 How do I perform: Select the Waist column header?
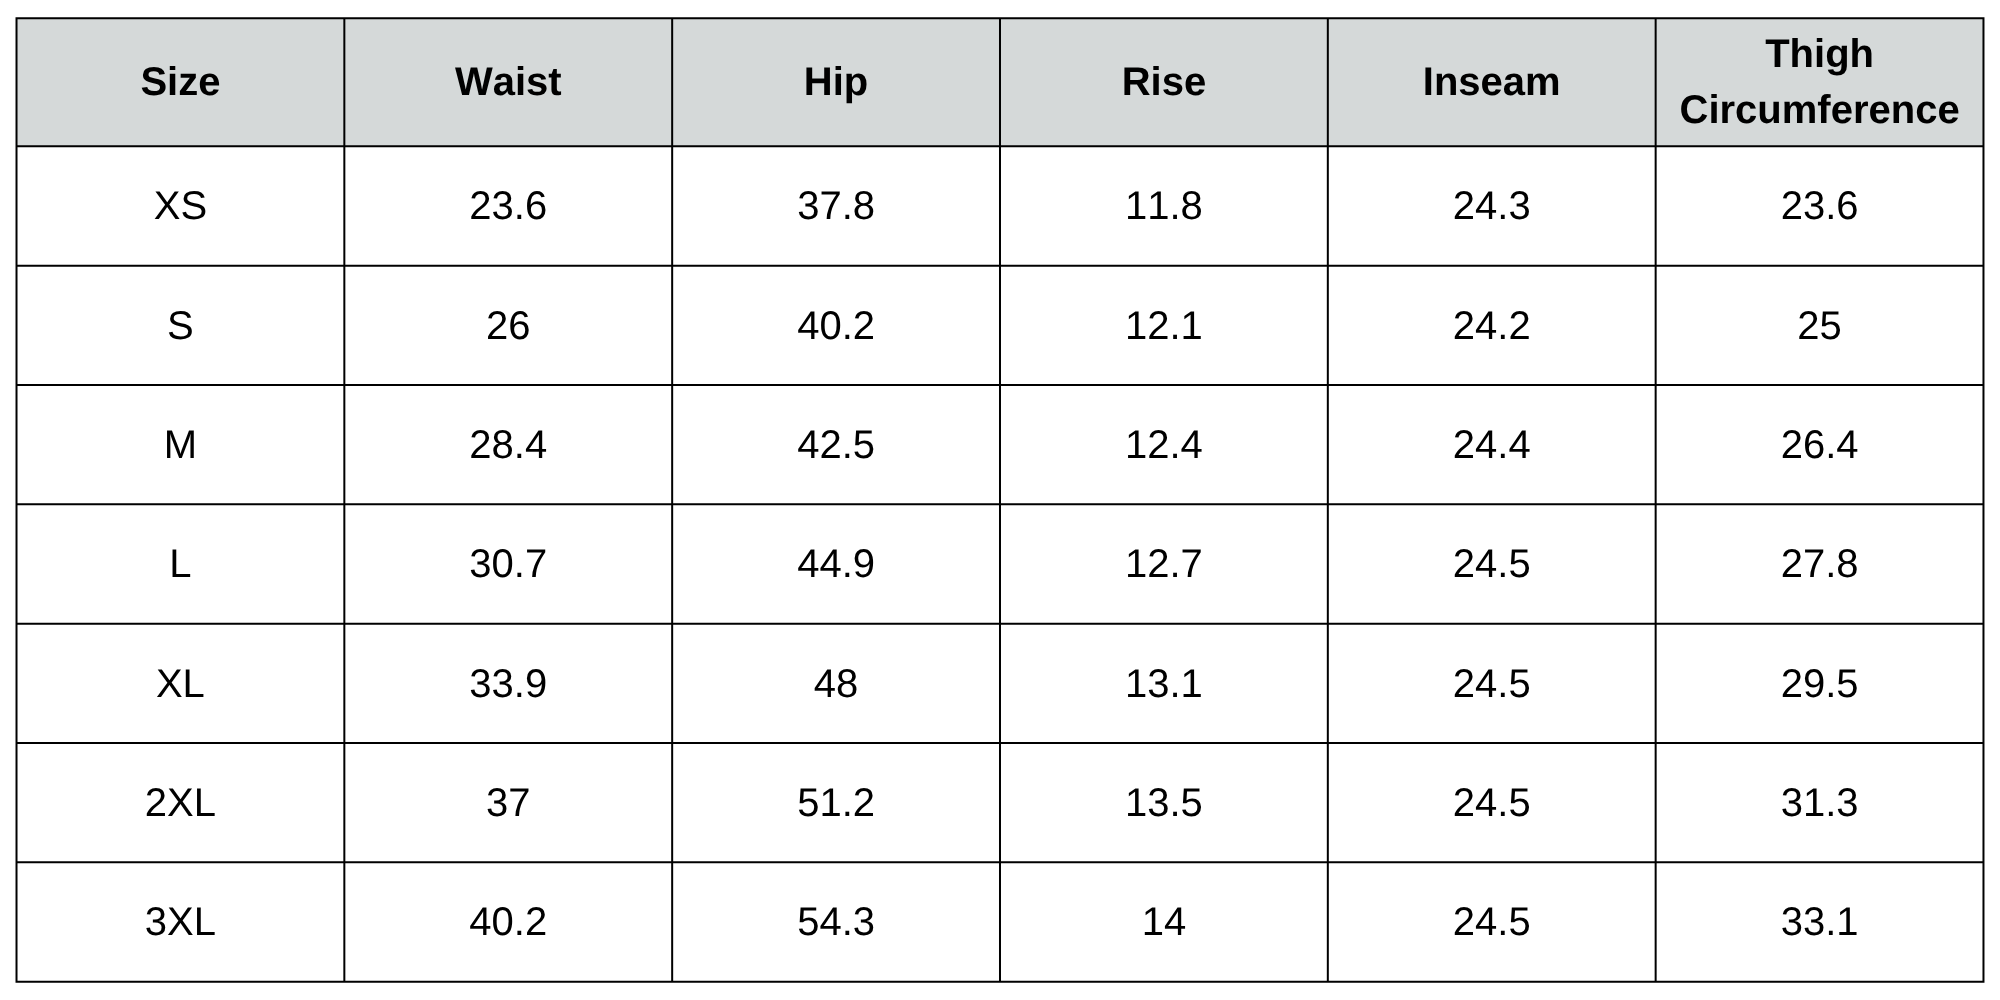click(x=508, y=82)
